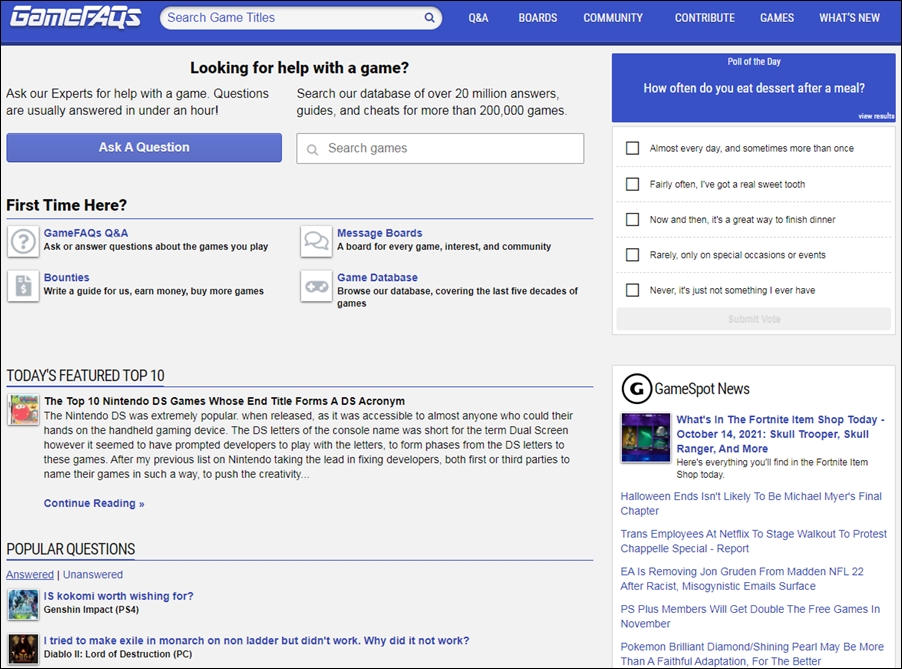The image size is (902, 669).
Task: Open the Games menu
Action: (x=777, y=18)
